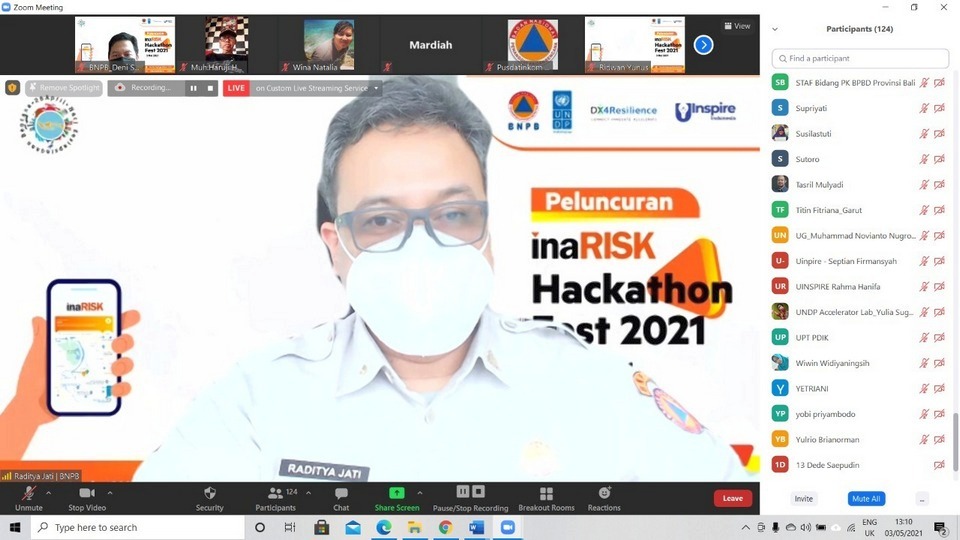Click the red LIVE indicator
Image resolution: width=960 pixels, height=540 pixels.
point(236,88)
